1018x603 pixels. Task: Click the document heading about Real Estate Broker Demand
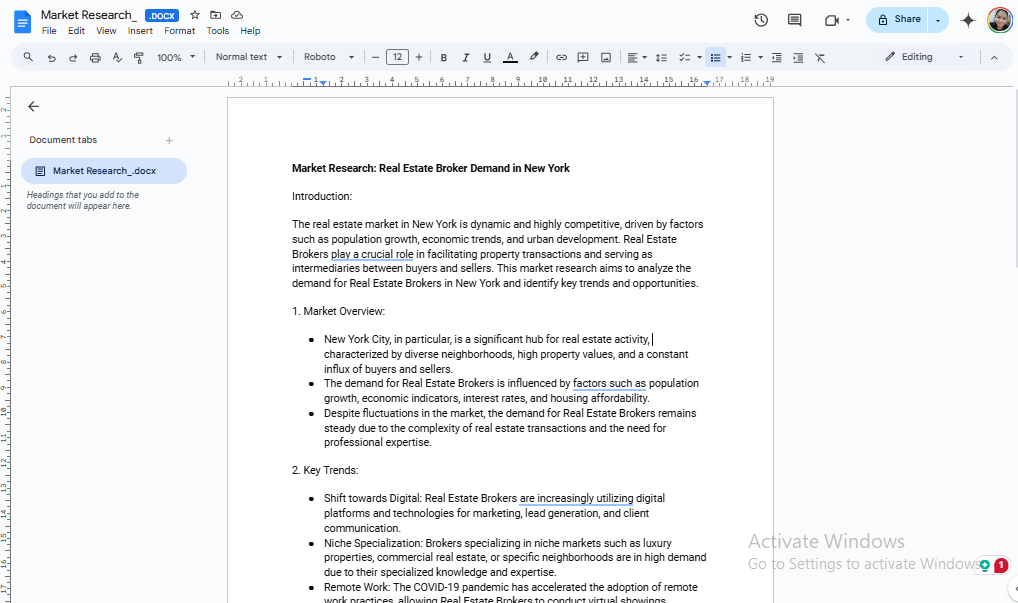pyautogui.click(x=430, y=168)
